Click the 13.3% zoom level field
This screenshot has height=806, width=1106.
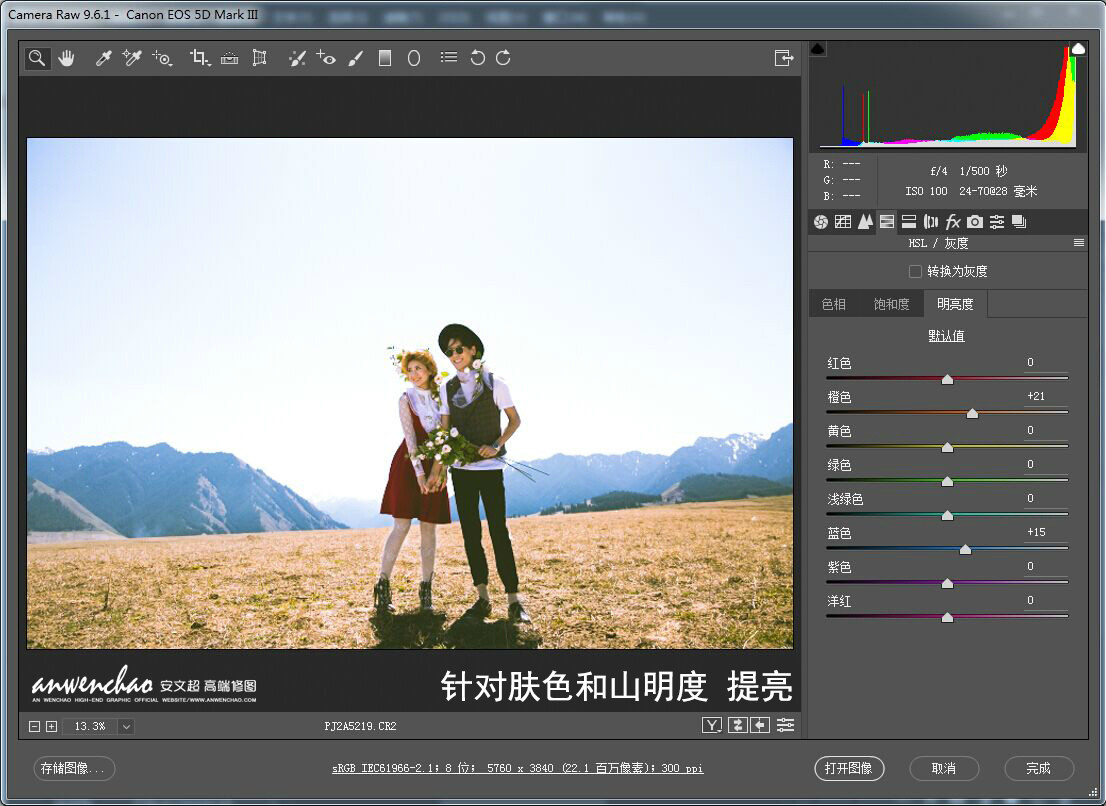(90, 726)
